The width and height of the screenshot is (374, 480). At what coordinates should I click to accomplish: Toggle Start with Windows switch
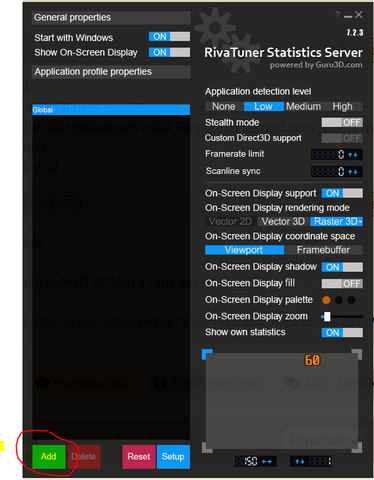[x=169, y=37]
